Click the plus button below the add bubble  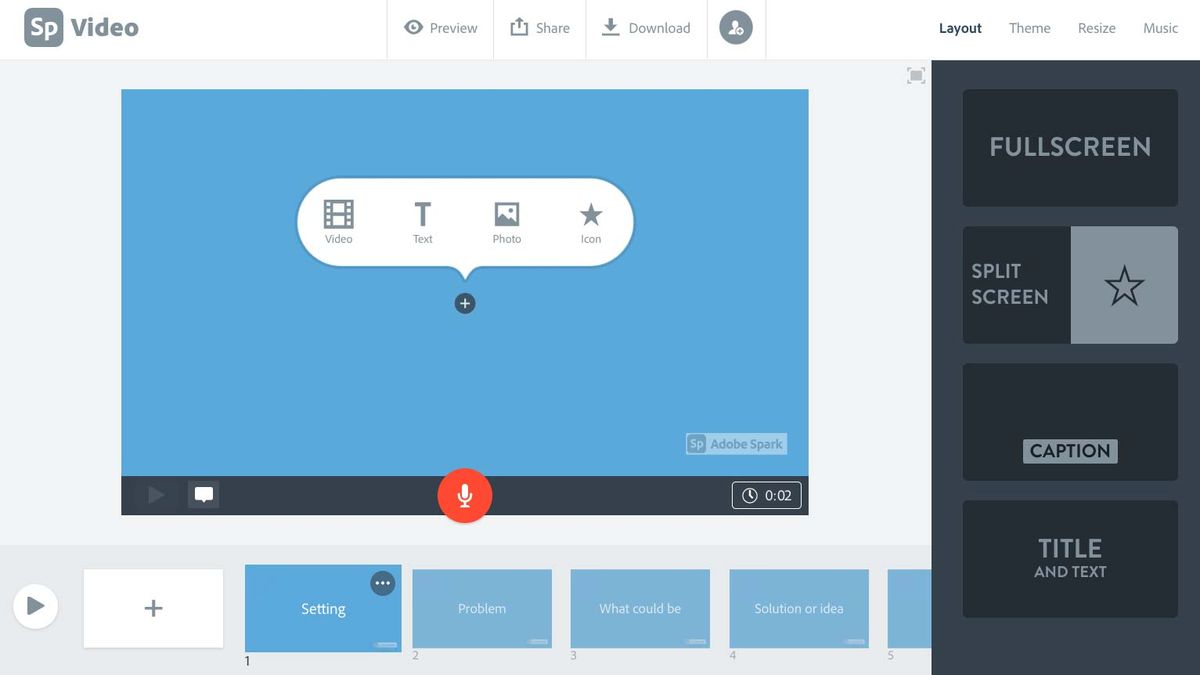click(x=464, y=302)
